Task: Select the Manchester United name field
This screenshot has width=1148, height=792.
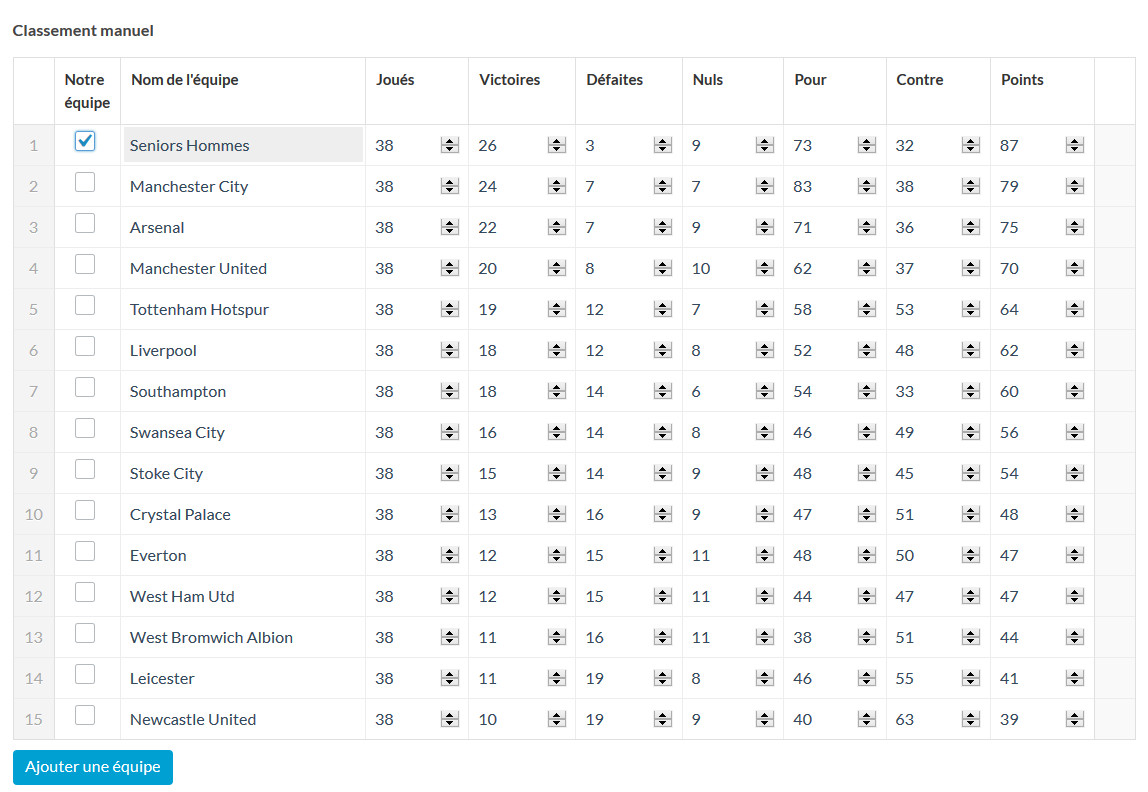Action: pyautogui.click(x=243, y=269)
